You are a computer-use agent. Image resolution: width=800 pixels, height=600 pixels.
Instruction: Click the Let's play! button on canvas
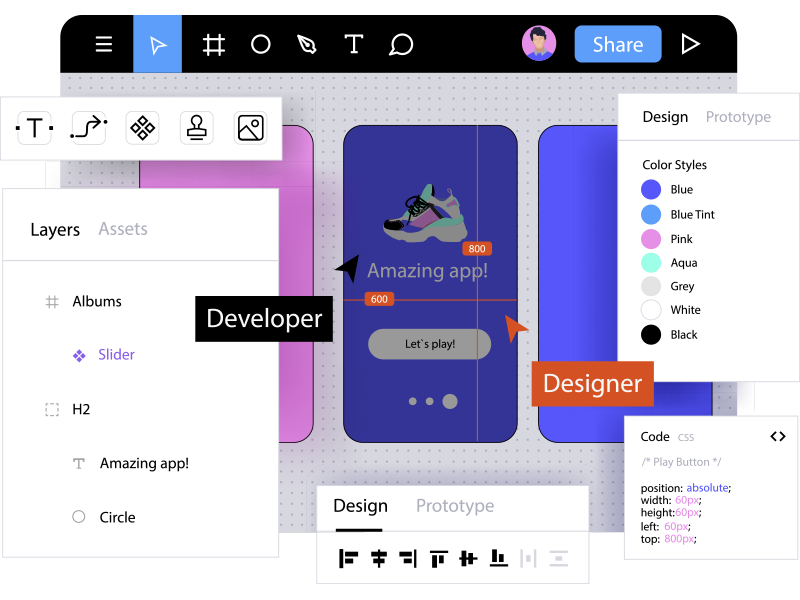(430, 344)
